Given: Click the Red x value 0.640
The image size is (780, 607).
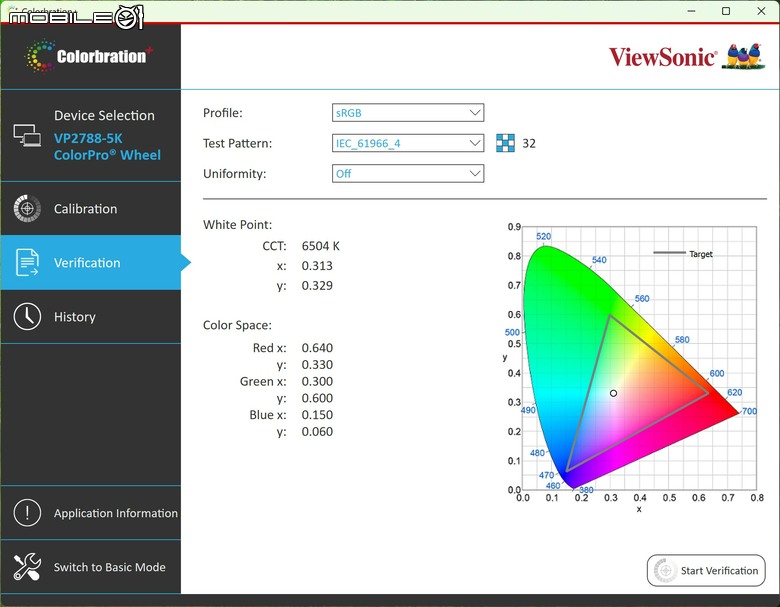Looking at the screenshot, I should [x=317, y=348].
